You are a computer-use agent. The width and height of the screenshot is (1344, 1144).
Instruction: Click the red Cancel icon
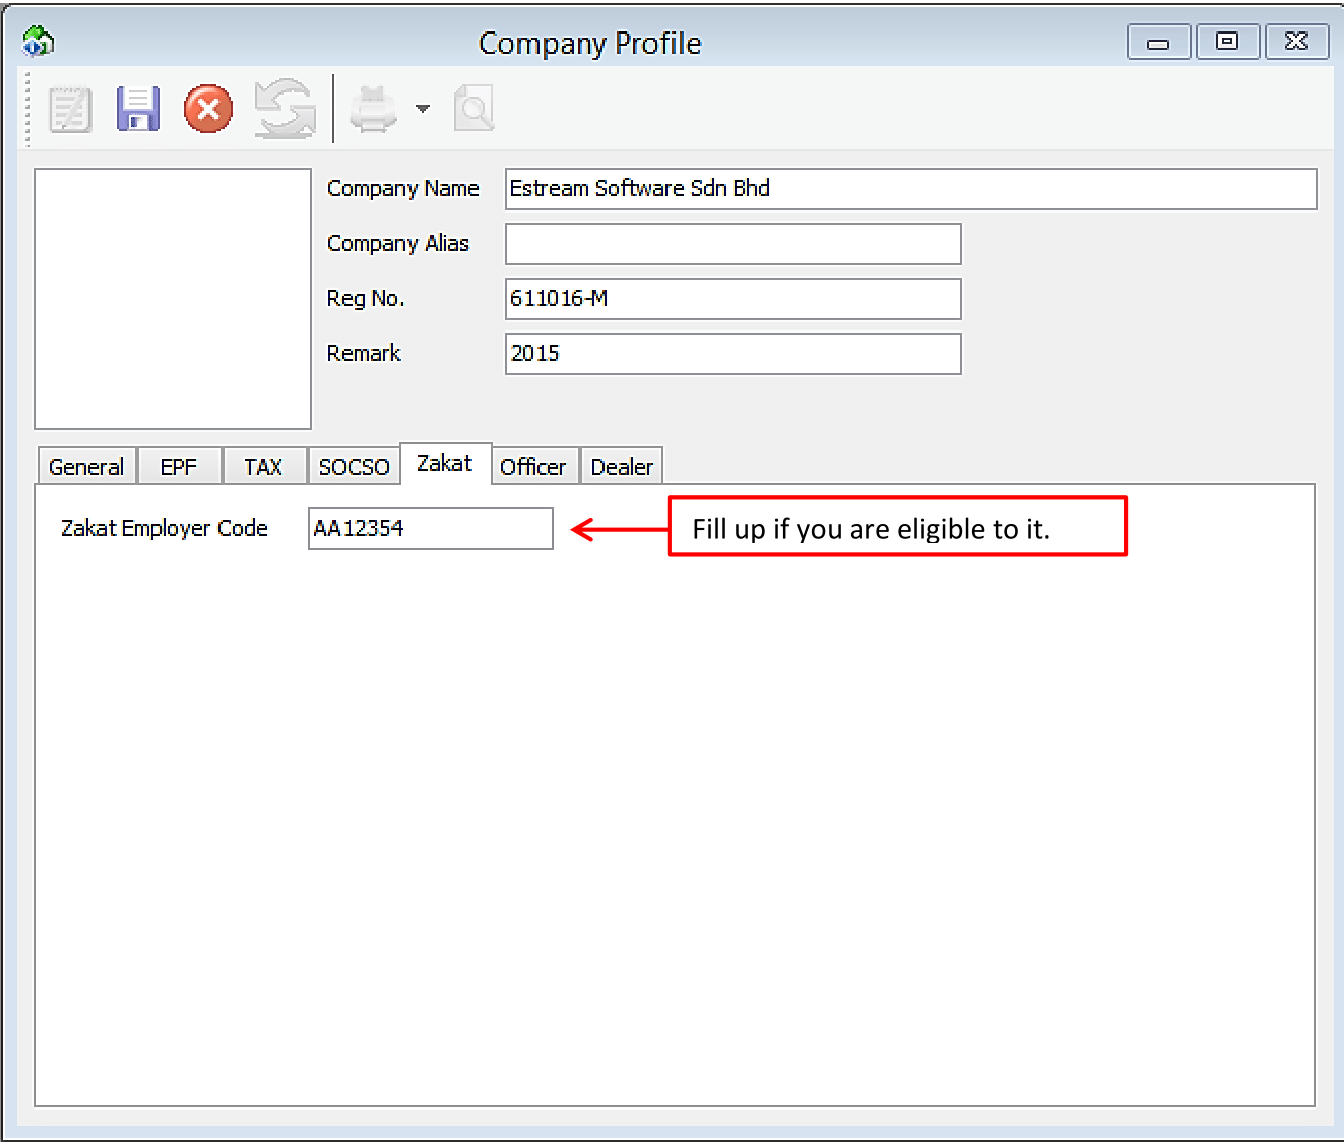pos(208,109)
